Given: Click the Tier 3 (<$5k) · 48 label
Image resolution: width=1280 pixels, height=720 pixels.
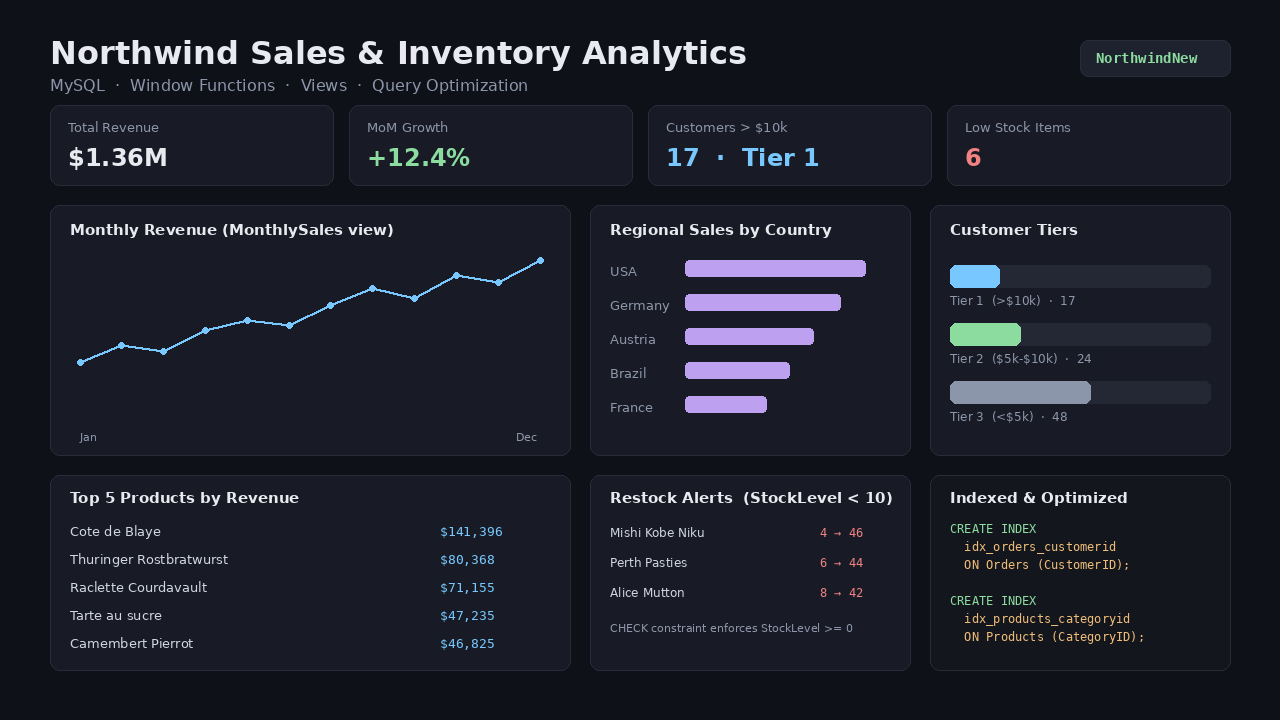Looking at the screenshot, I should [x=1009, y=417].
